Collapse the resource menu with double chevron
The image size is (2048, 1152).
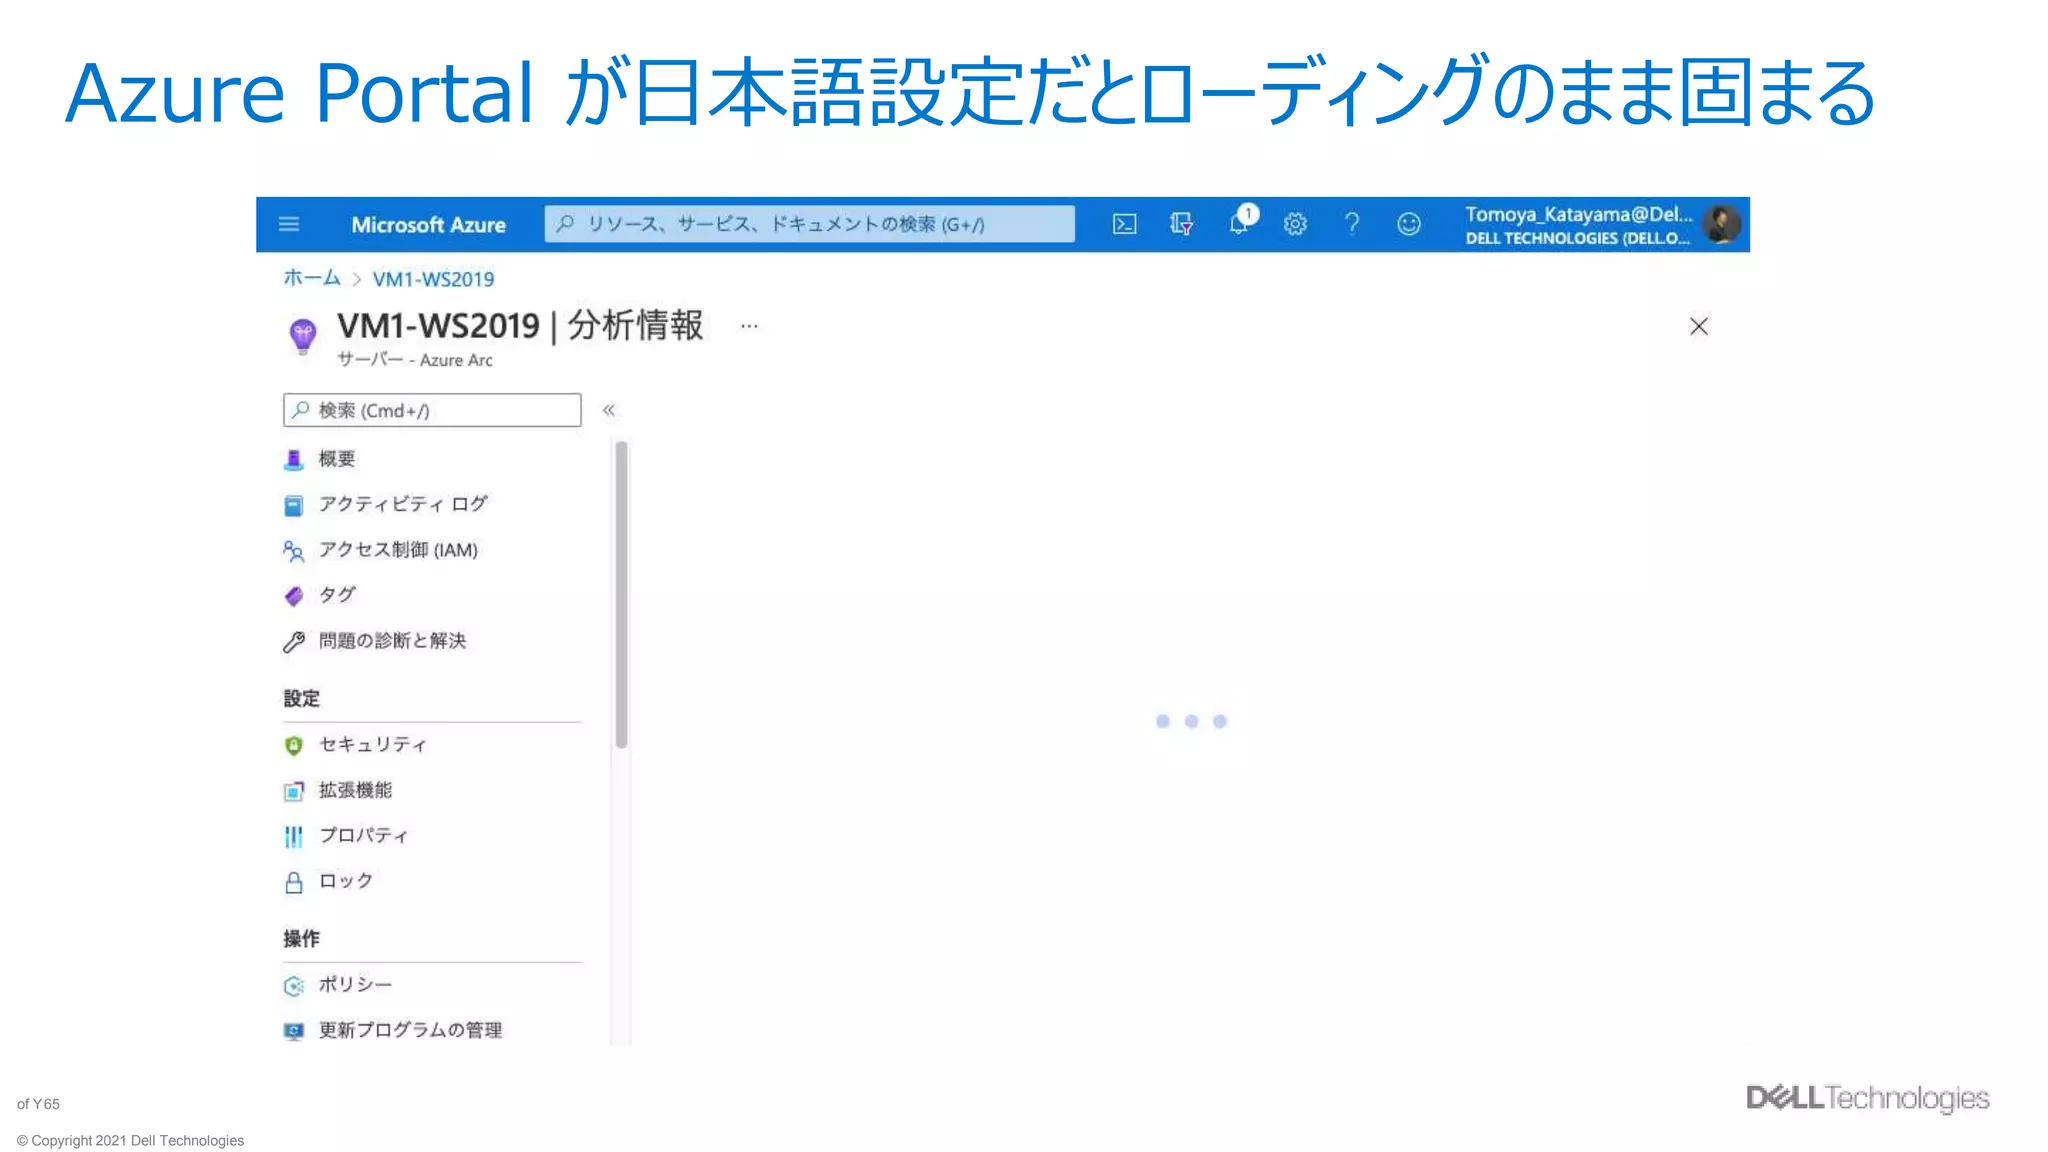tap(608, 410)
